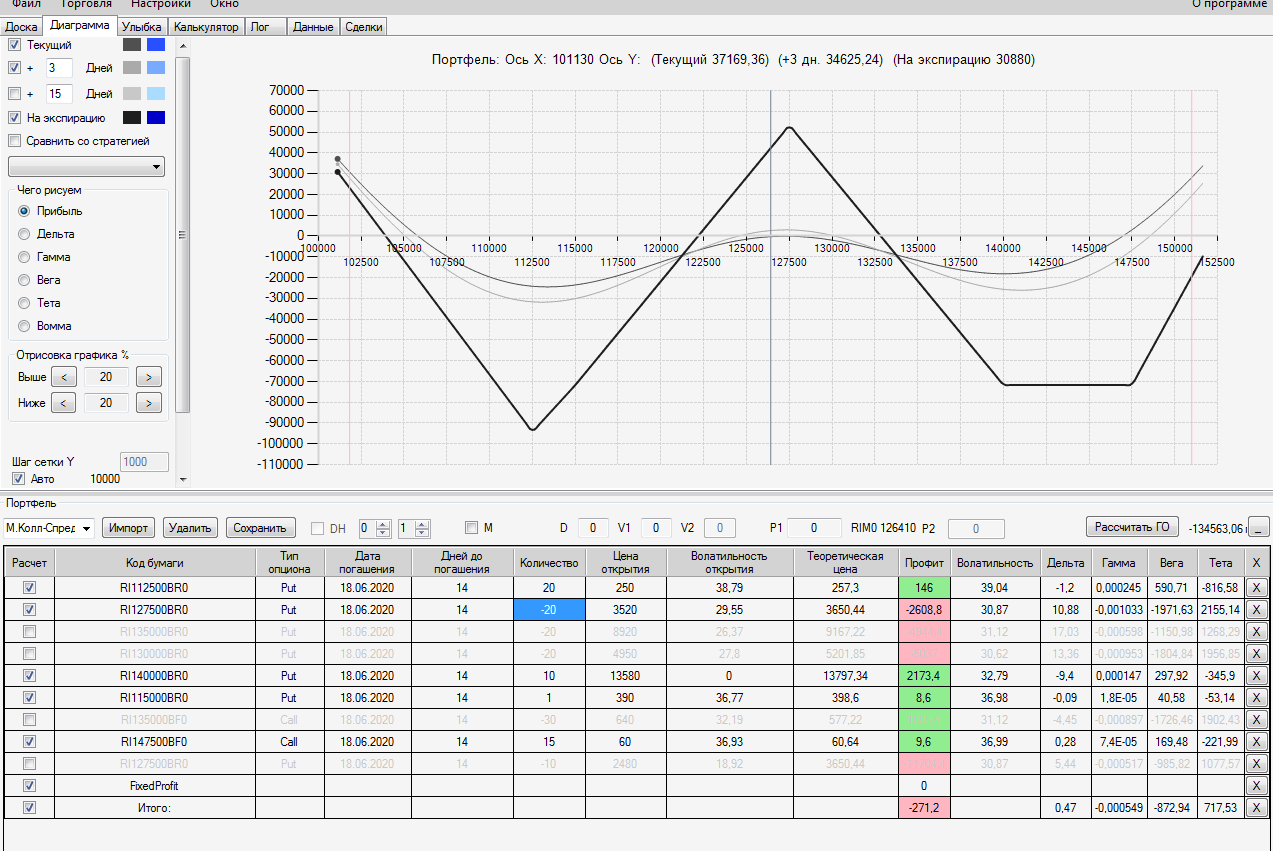1273x851 pixels.
Task: Click the 2173,4 profit cell
Action: (x=925, y=676)
